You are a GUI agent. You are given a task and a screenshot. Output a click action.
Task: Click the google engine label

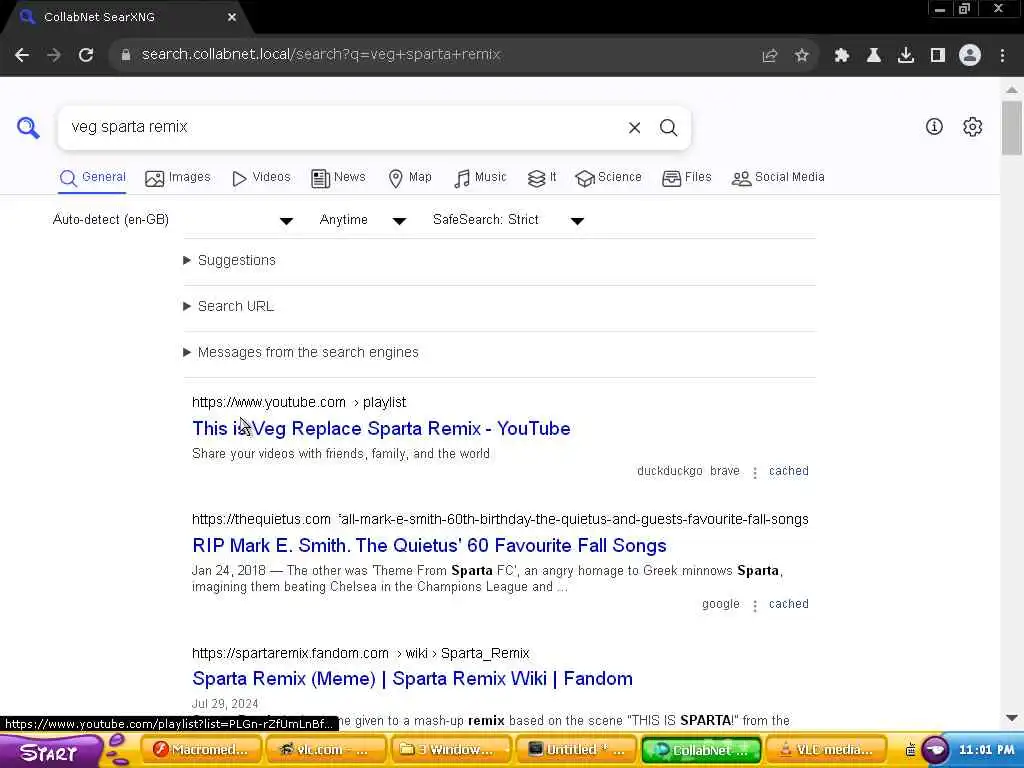pyautogui.click(x=720, y=605)
